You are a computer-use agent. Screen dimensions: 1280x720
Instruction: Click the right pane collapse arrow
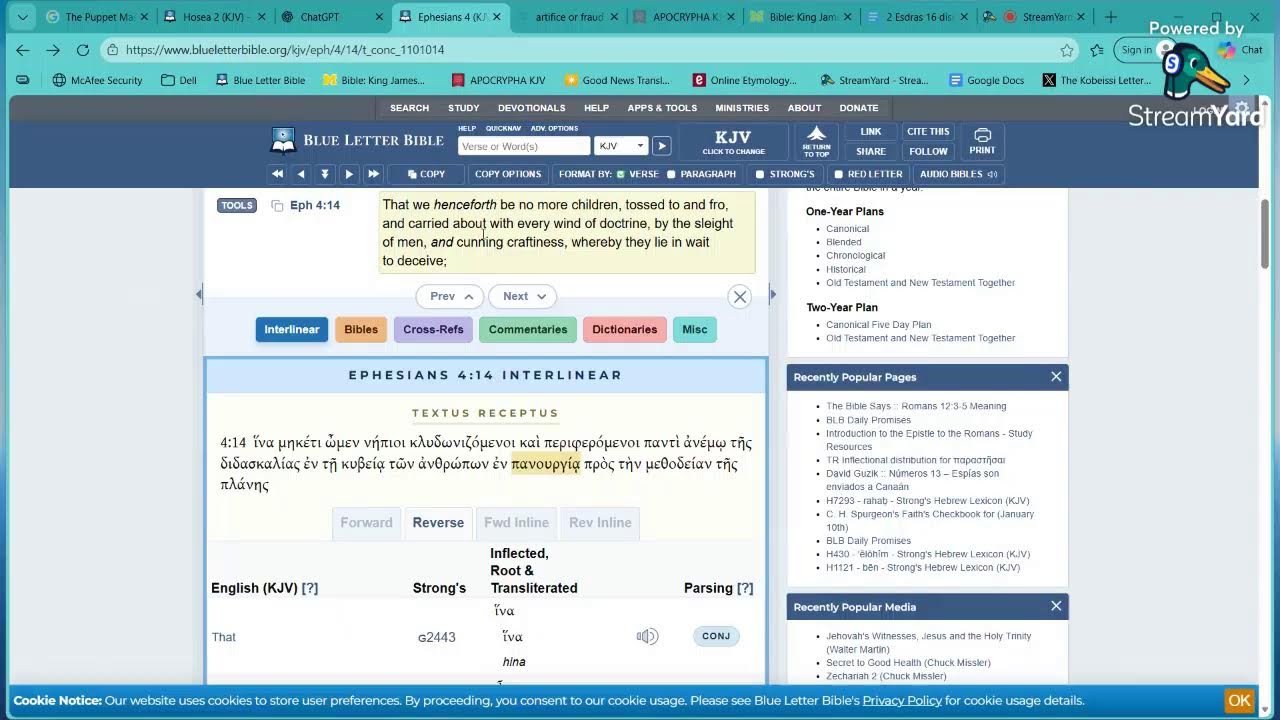point(772,294)
